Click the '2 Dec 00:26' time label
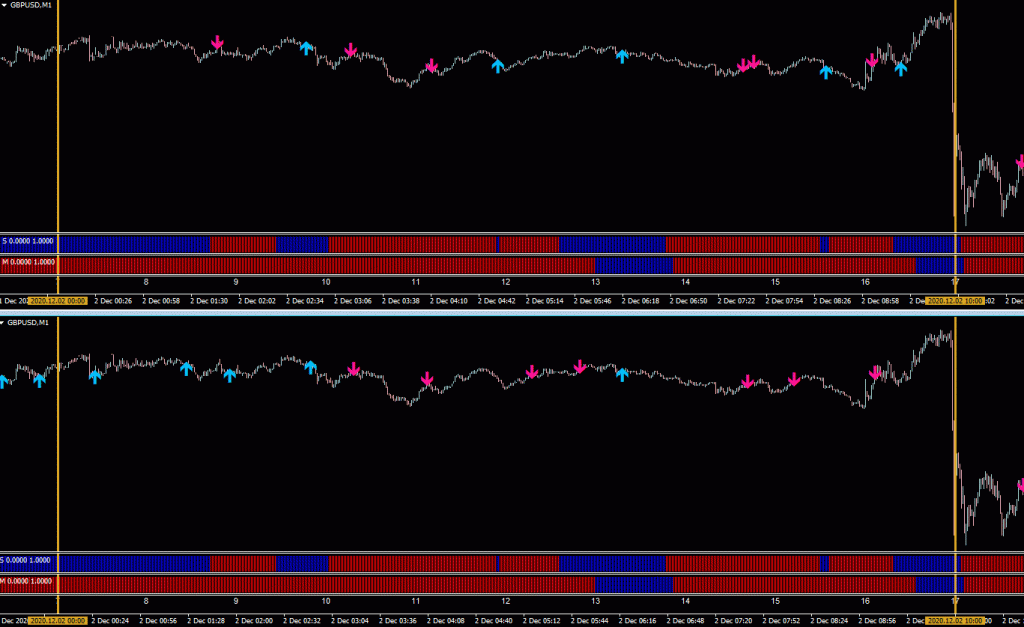Viewport: 1024px width, 627px height. (113, 301)
